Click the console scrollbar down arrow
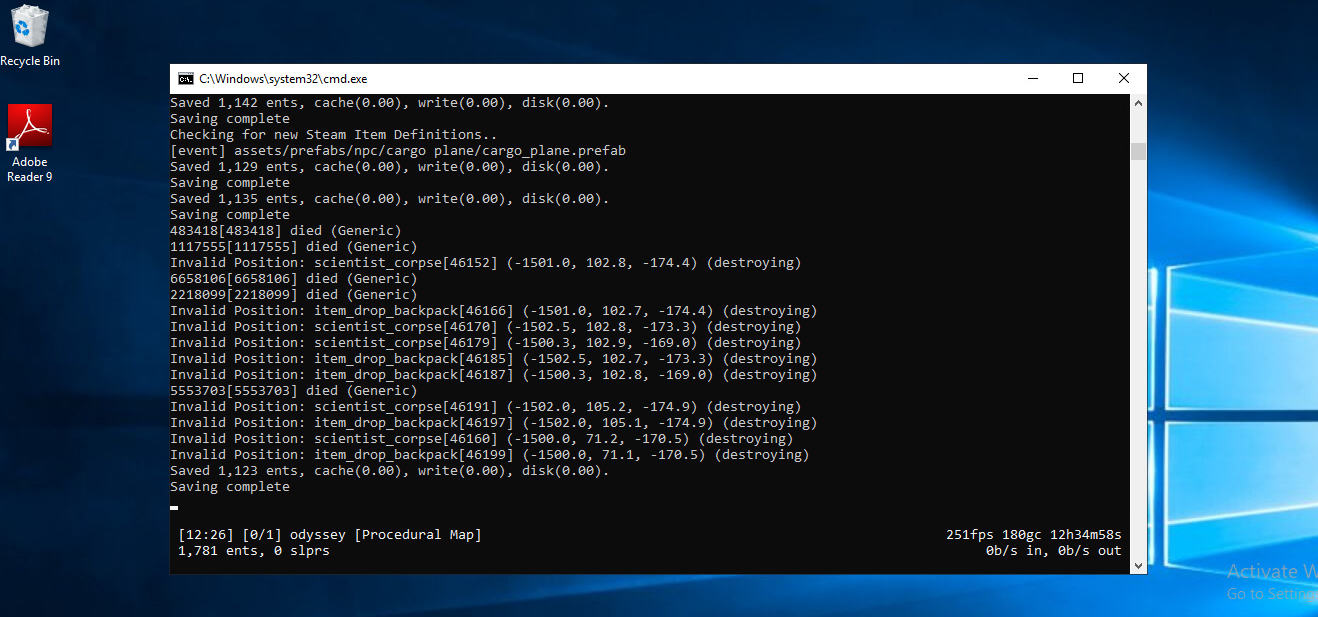 click(x=1138, y=565)
